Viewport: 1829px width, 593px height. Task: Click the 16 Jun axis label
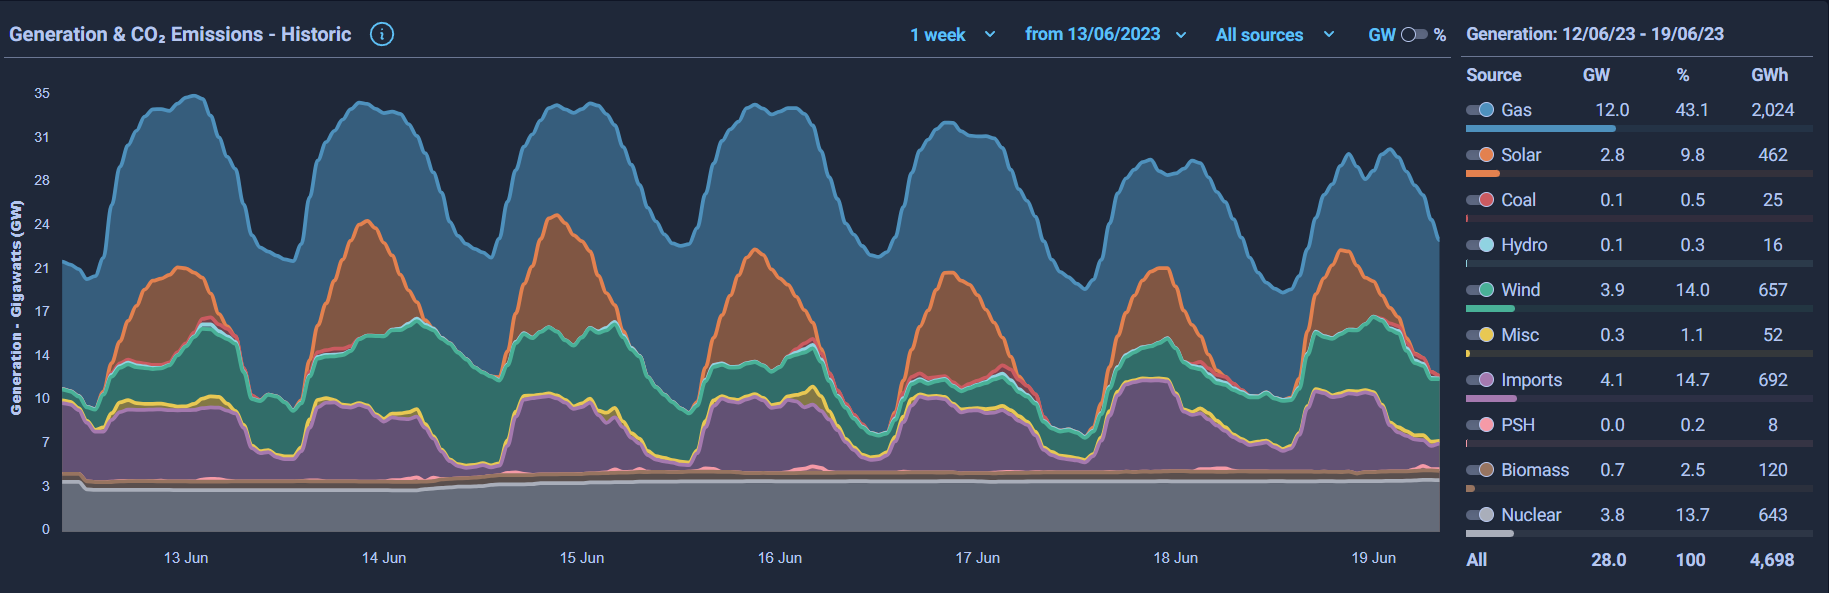780,558
